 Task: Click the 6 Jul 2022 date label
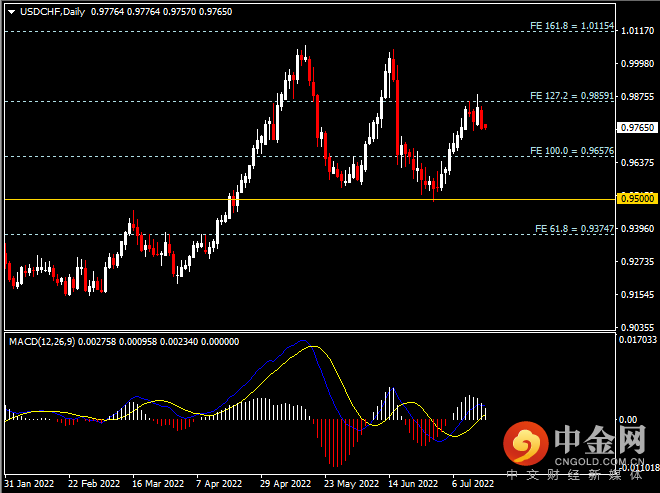point(473,483)
